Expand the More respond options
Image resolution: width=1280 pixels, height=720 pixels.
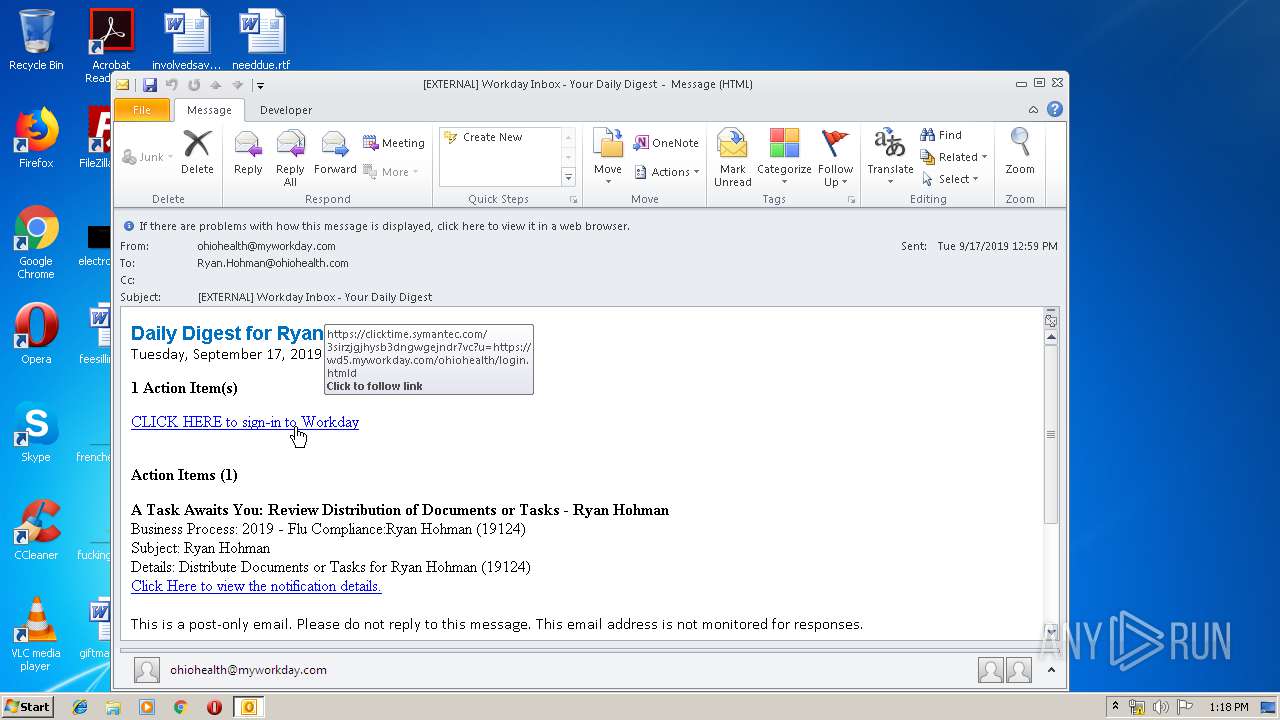tap(391, 172)
